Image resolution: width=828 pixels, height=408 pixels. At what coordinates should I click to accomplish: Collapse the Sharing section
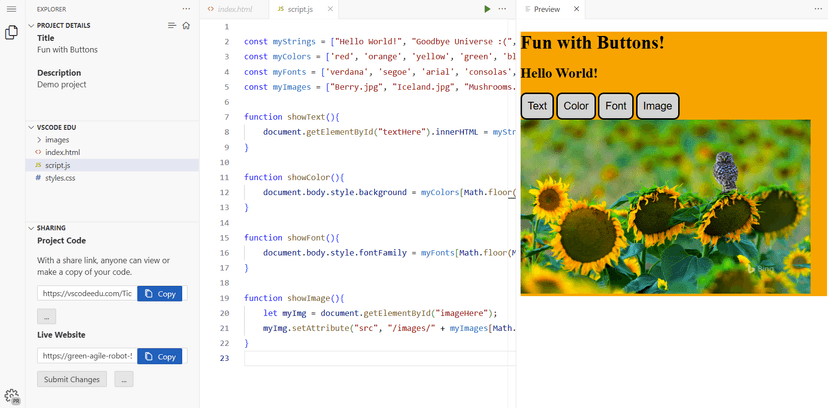click(x=31, y=228)
